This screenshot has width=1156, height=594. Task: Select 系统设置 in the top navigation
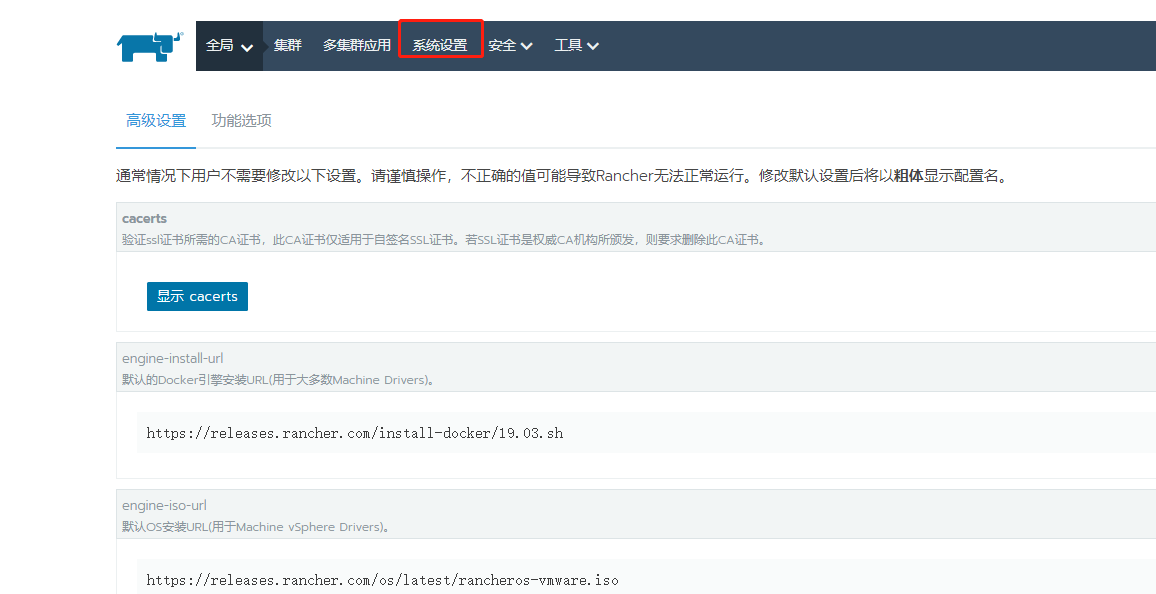pyautogui.click(x=440, y=46)
